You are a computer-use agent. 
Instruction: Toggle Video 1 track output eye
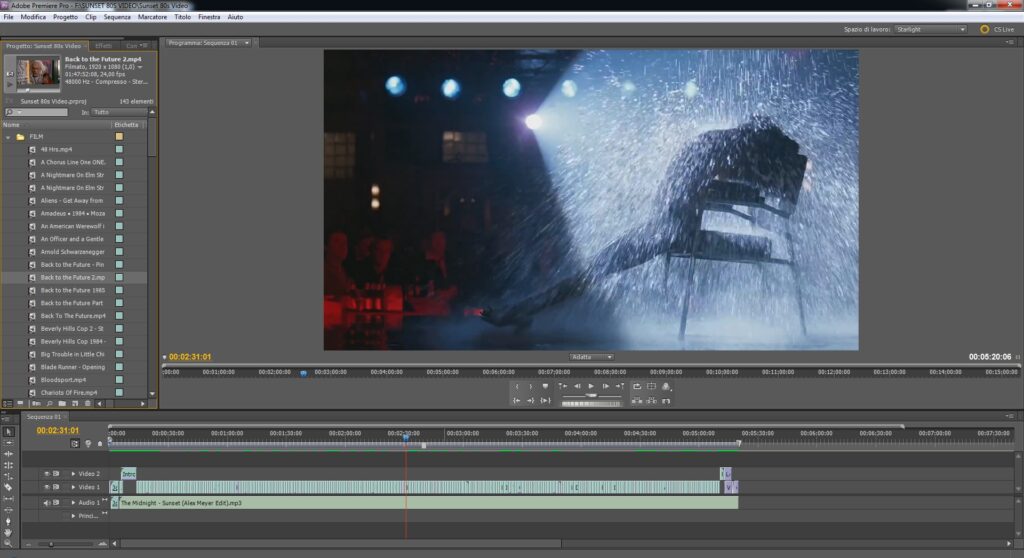46,487
